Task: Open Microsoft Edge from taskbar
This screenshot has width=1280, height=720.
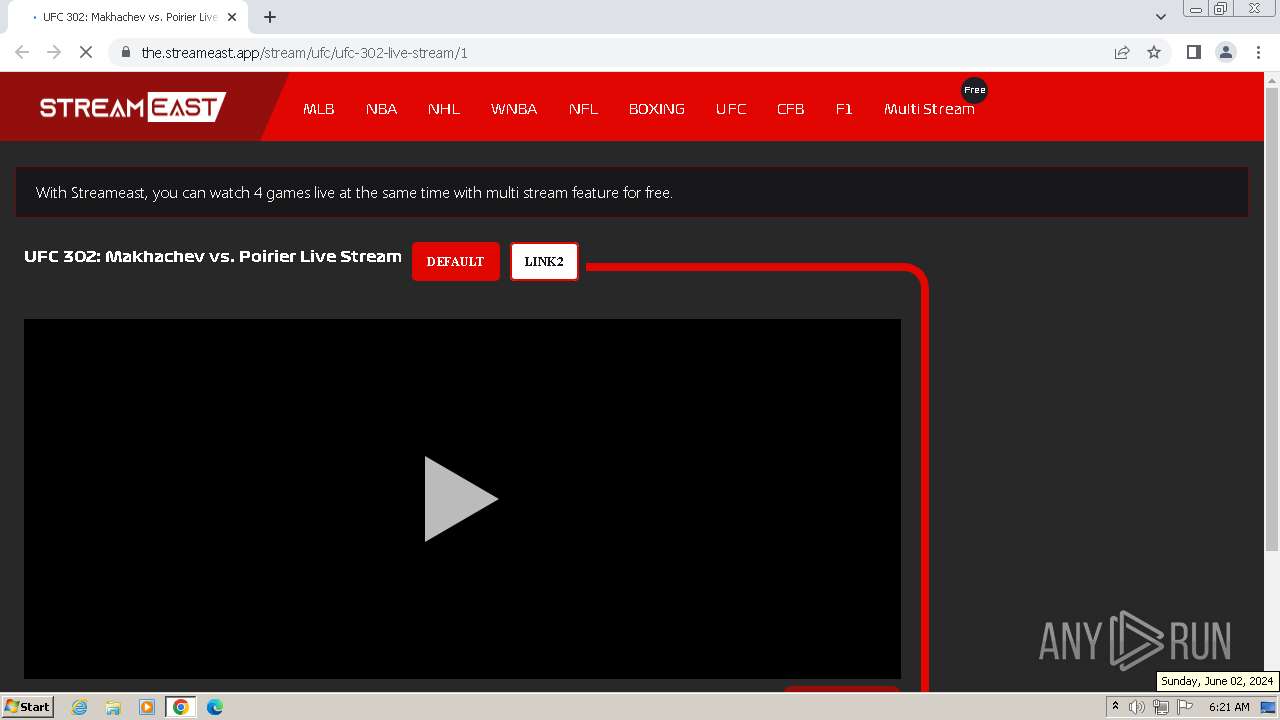Action: (215, 707)
